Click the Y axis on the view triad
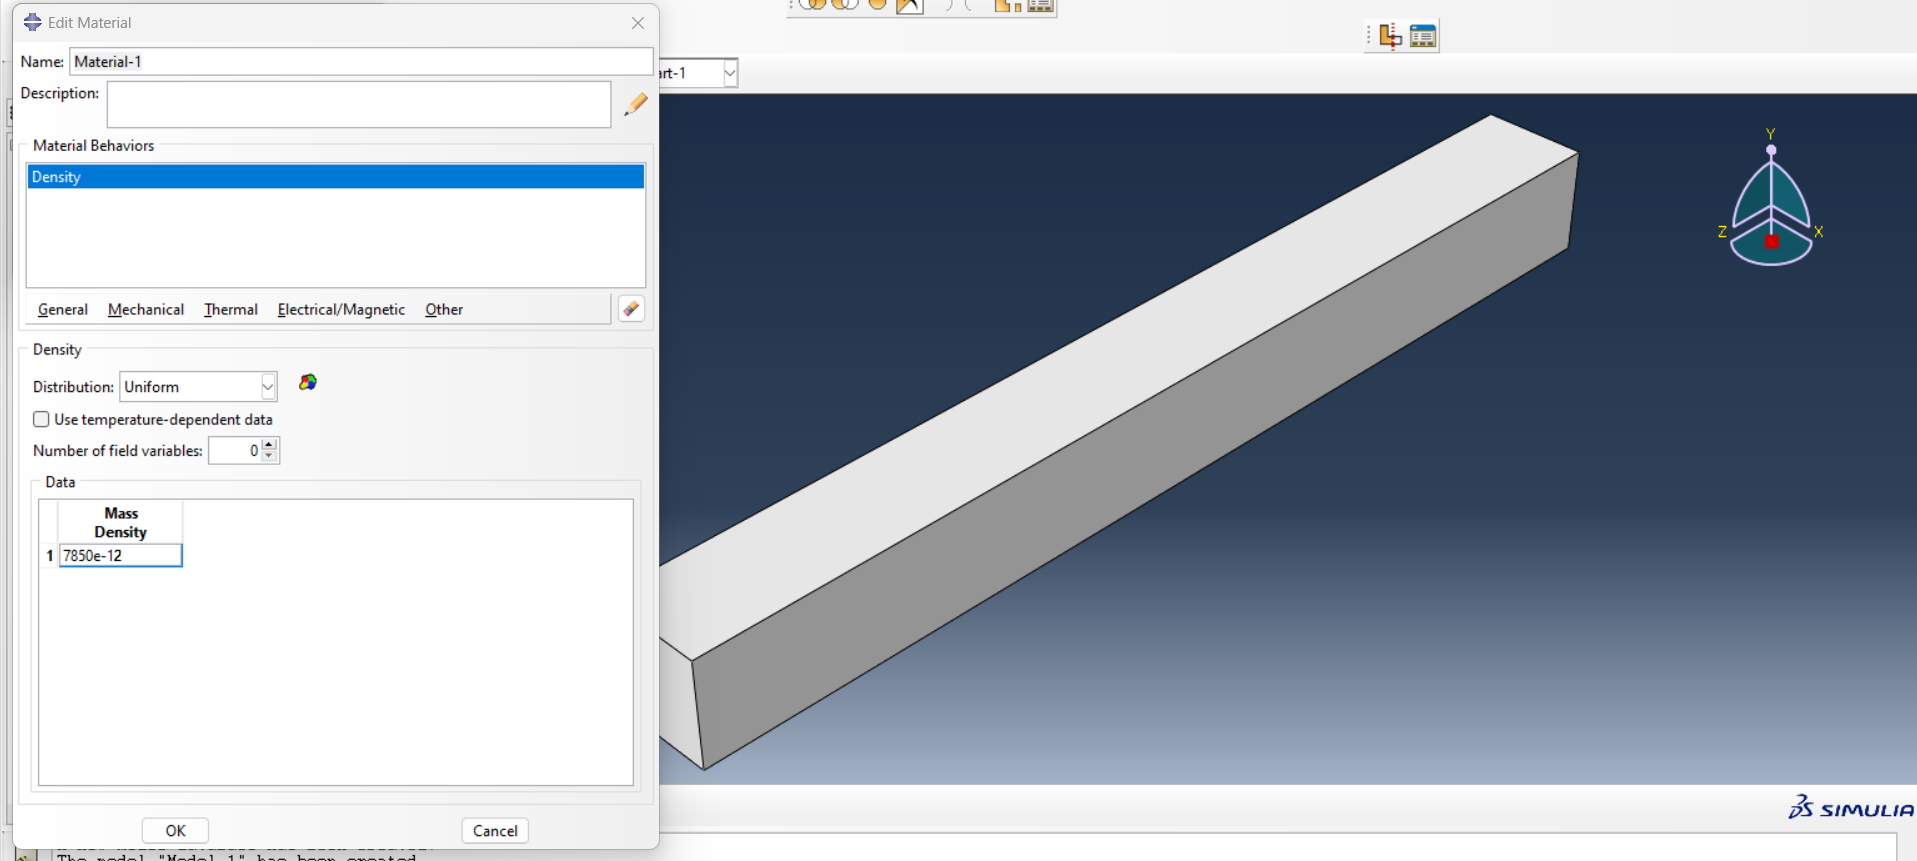The image size is (1917, 861). [x=1771, y=134]
